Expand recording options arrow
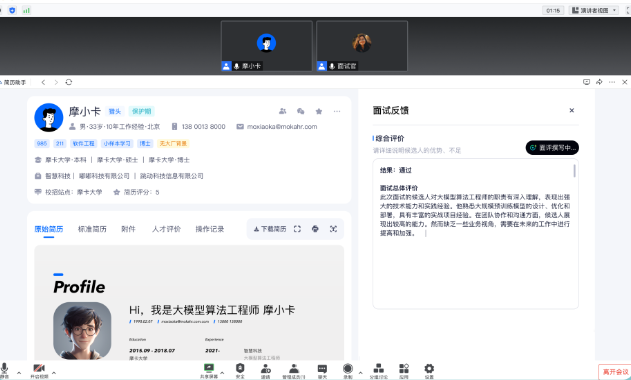Image resolution: width=631 pixels, height=380 pixels. tap(361, 373)
